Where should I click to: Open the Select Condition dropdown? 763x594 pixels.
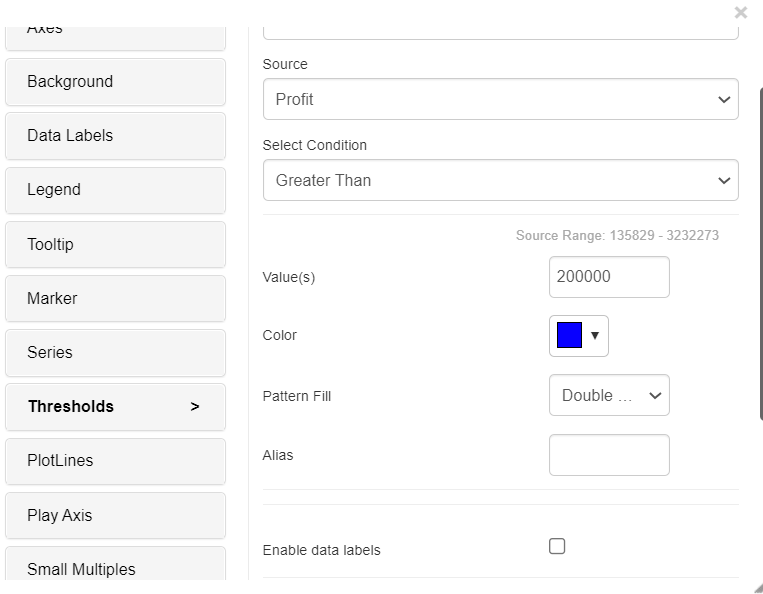[x=500, y=181]
